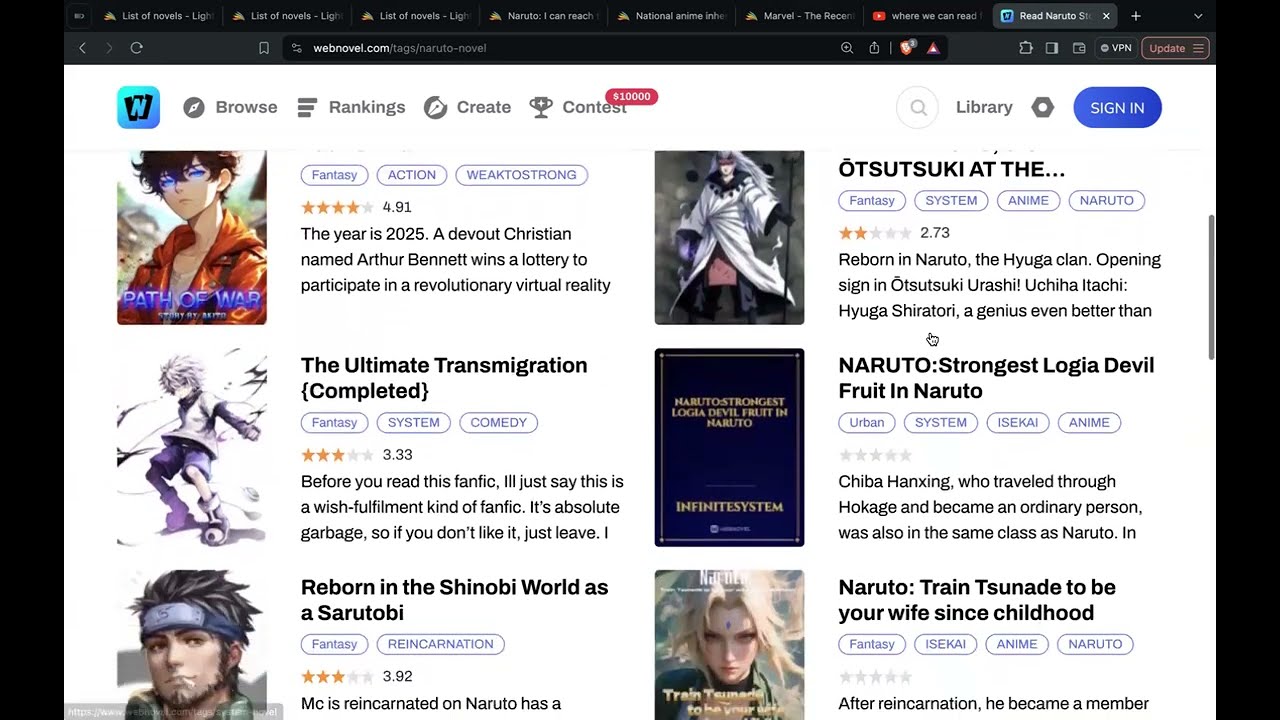The width and height of the screenshot is (1280, 720).
Task: Click the 2.73 rating text
Action: (x=935, y=233)
